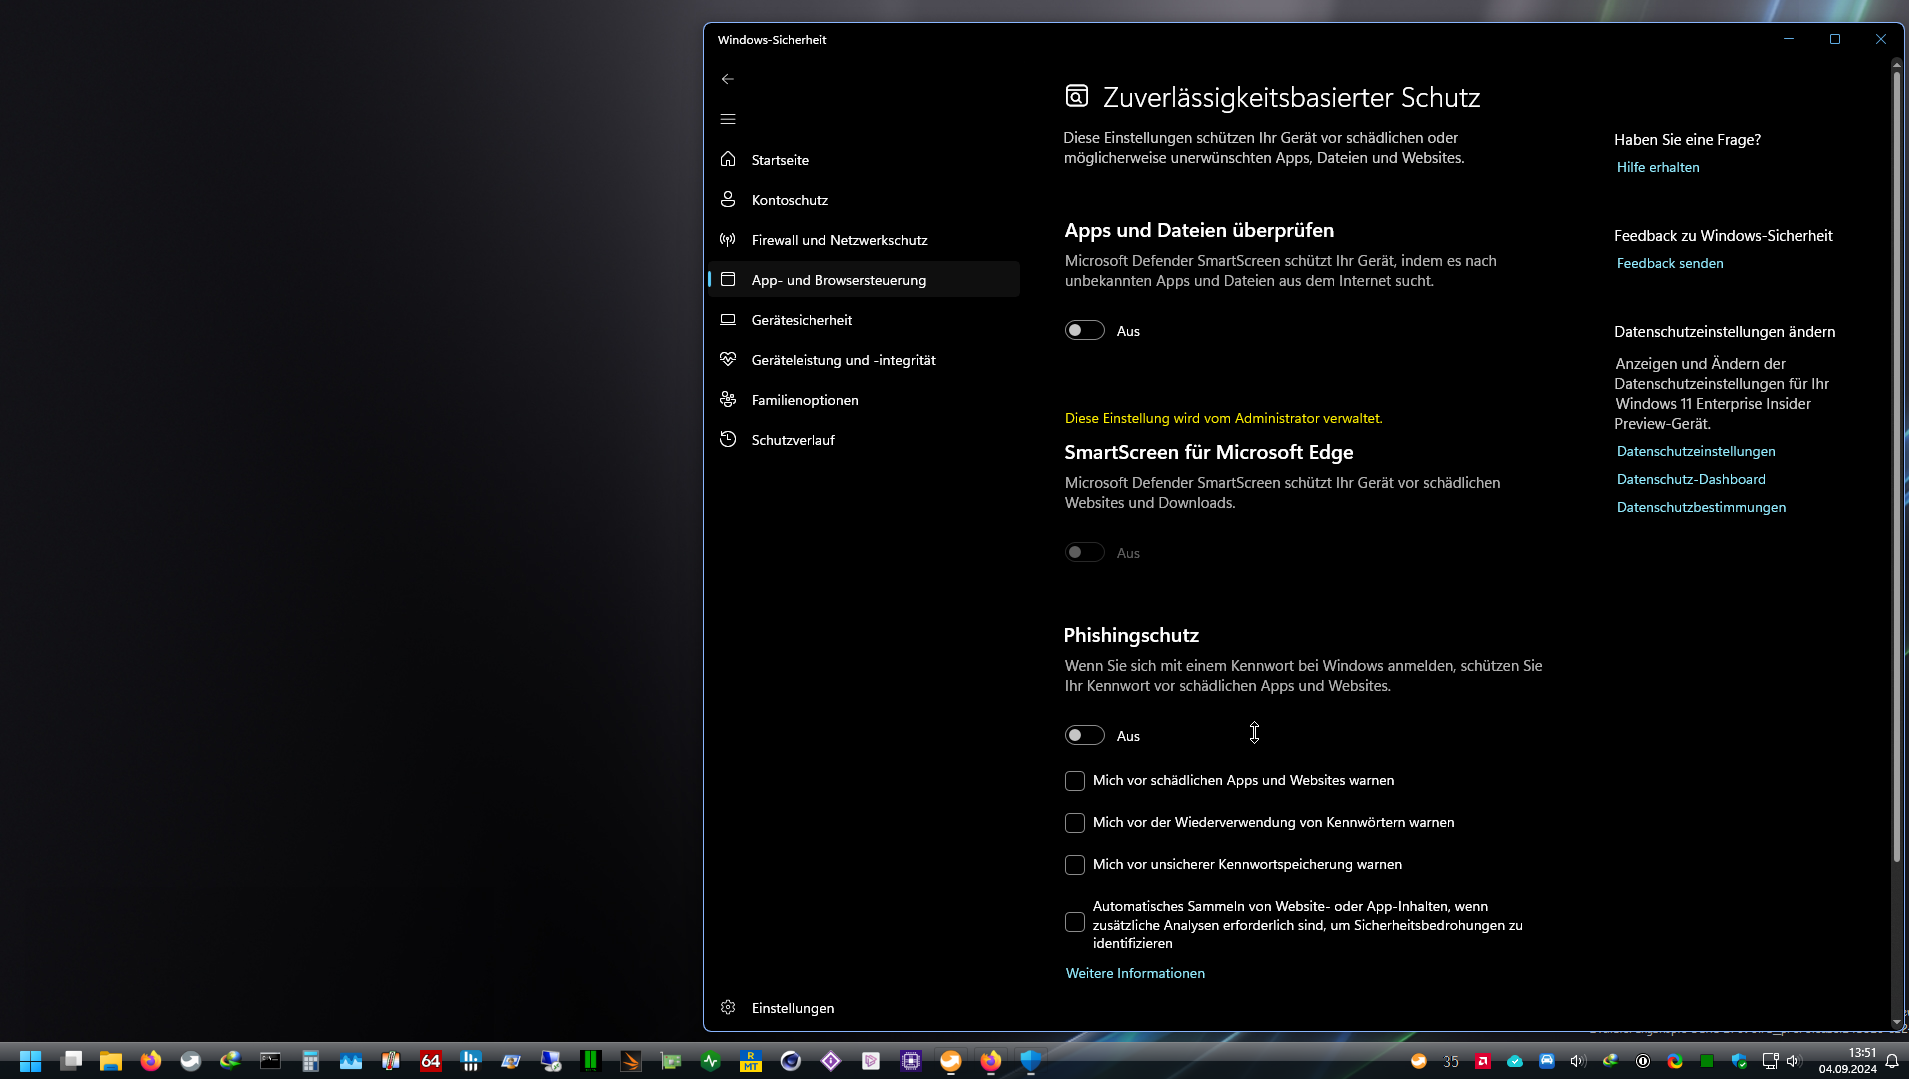The image size is (1909, 1079).
Task: Open the blue bar-chart taskbar icon
Action: 471,1061
